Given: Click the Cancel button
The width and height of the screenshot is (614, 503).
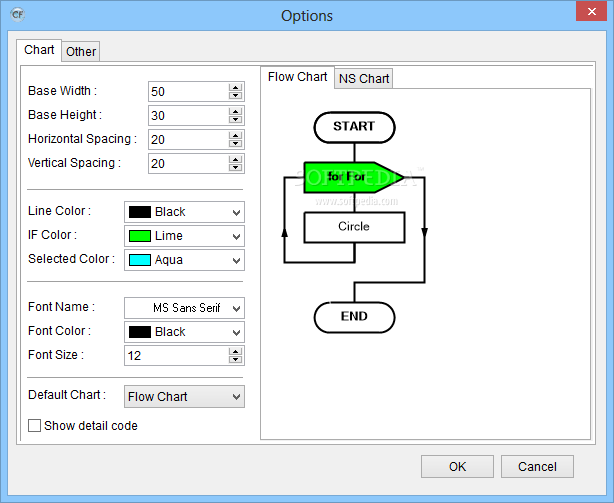Looking at the screenshot, I should 537,467.
